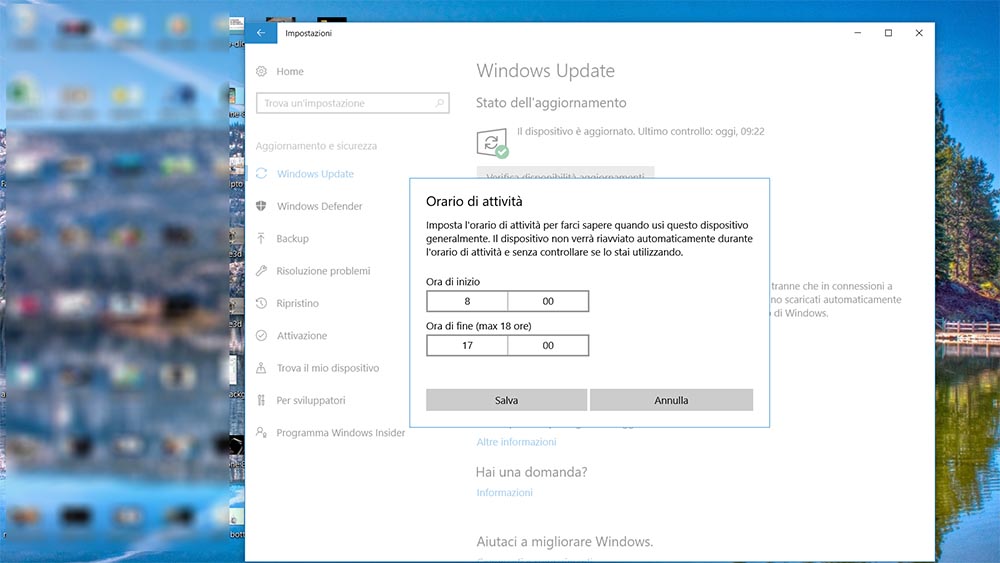Click the Ora di inizio label
Viewport: 1000px width, 563px height.
point(453,281)
